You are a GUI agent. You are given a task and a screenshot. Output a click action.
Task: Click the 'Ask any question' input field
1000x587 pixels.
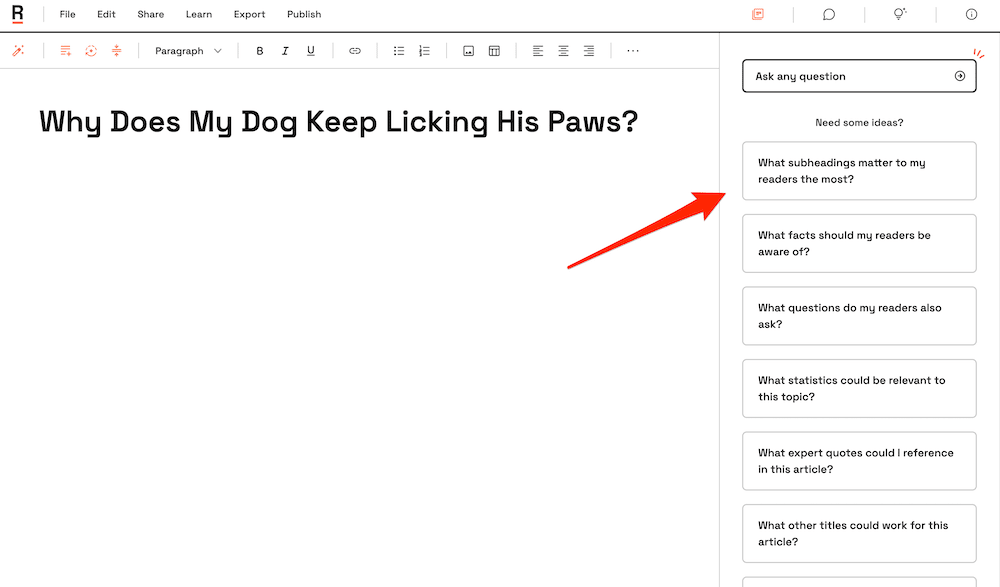point(859,76)
